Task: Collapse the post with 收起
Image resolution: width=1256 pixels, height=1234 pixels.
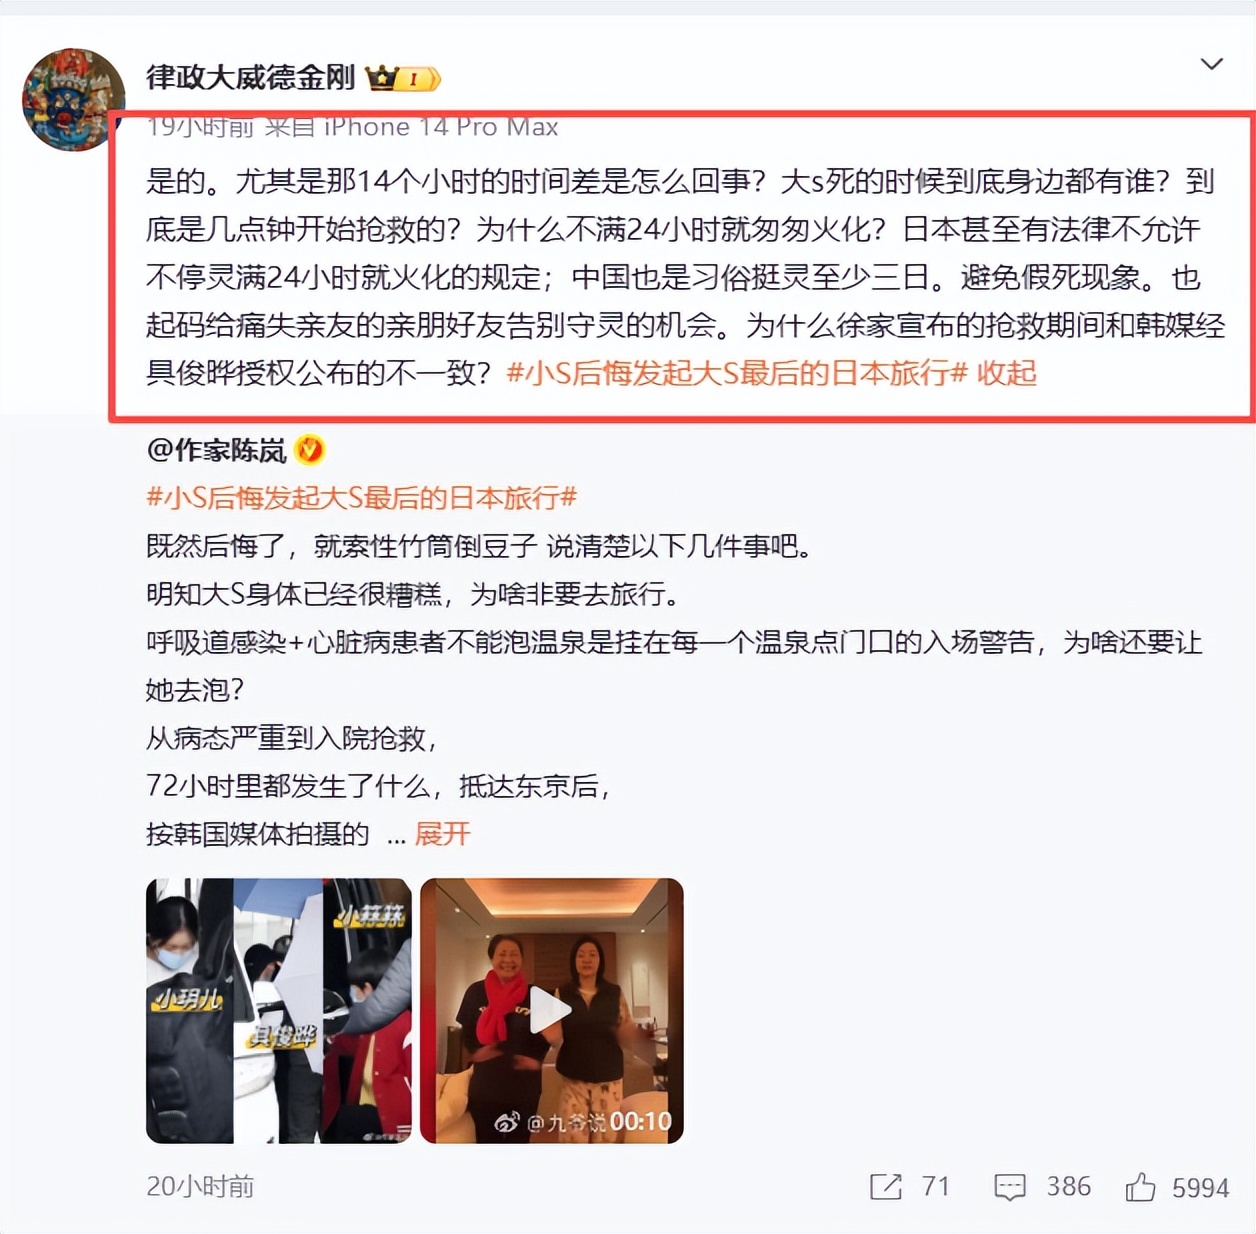Action: pyautogui.click(x=1007, y=374)
